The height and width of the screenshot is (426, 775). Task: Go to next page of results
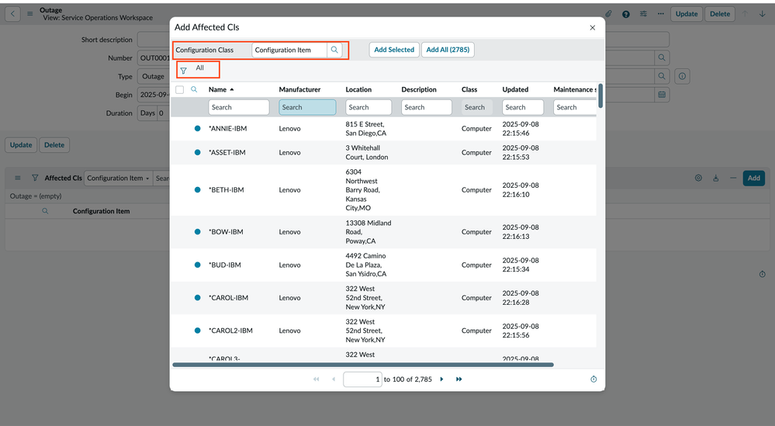tap(441, 379)
